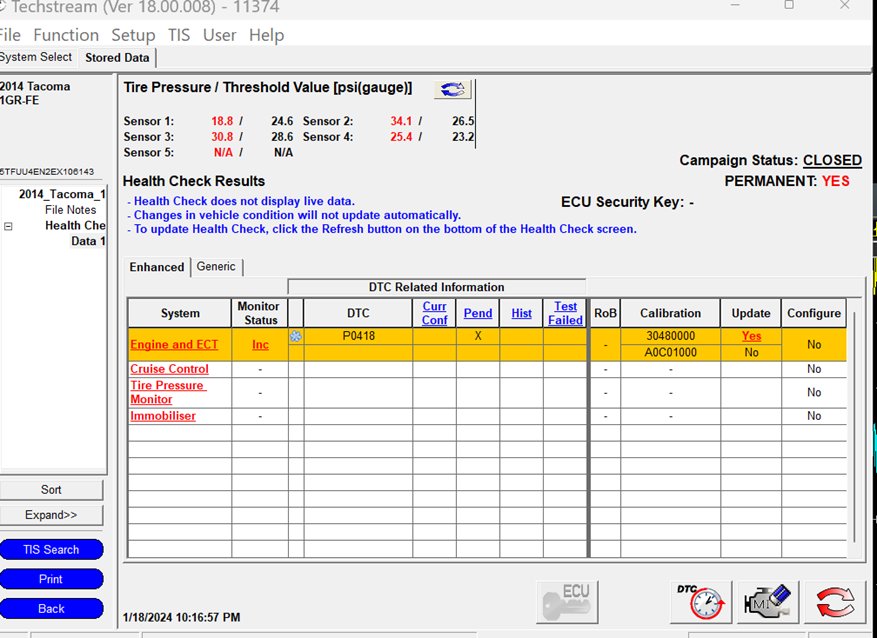The height and width of the screenshot is (638, 877).
Task: Click the timestamp 1/18/2024 10:16:57 PM
Action: (x=181, y=617)
